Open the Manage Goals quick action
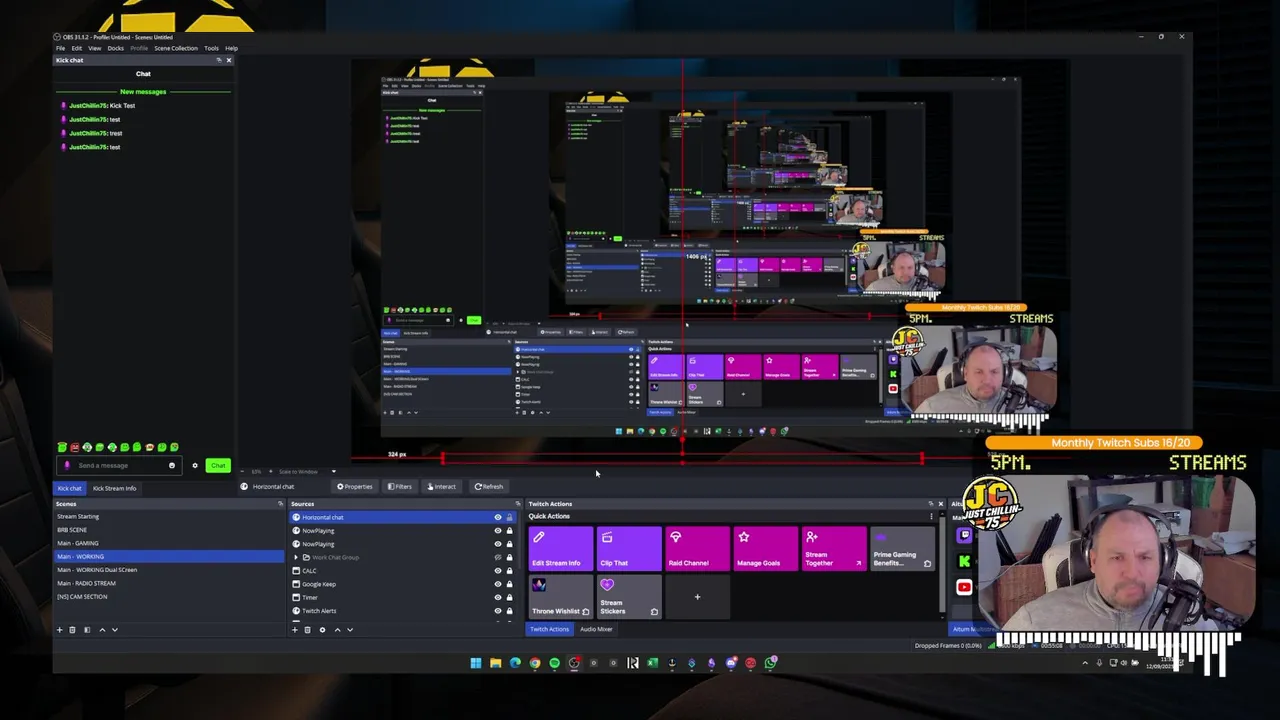This screenshot has height=720, width=1280. pyautogui.click(x=765, y=549)
